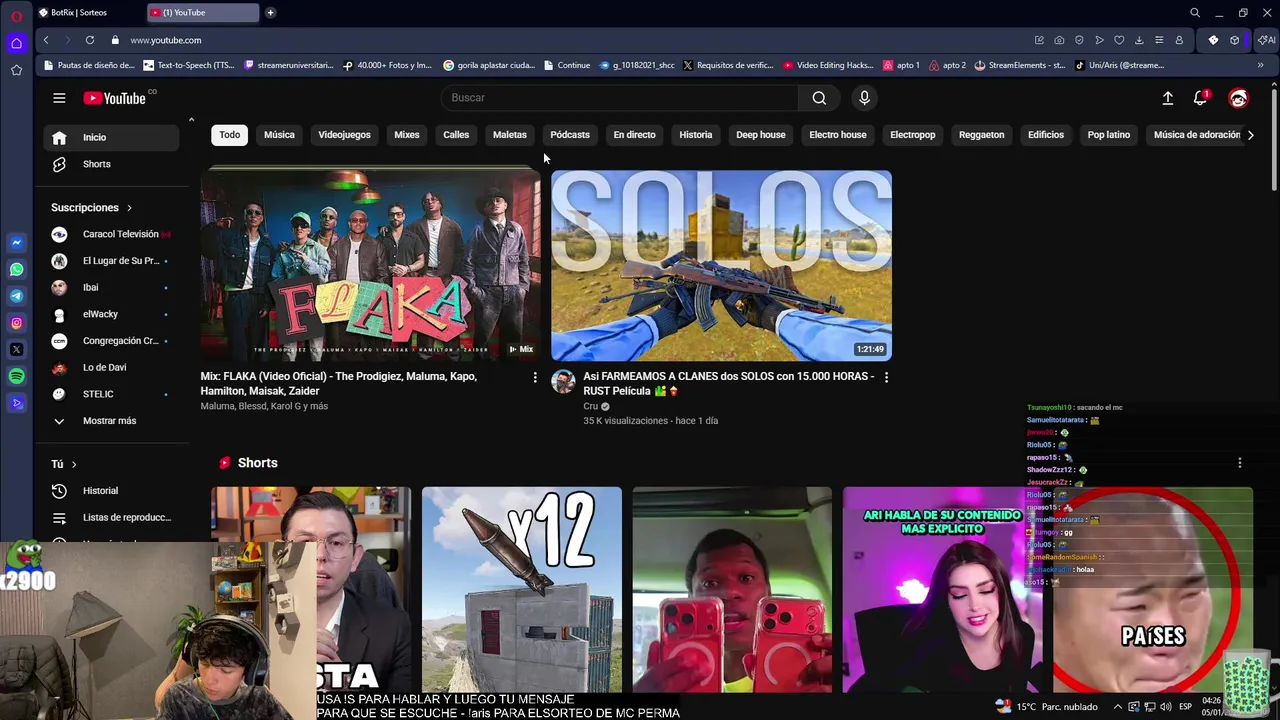Image resolution: width=1280 pixels, height=720 pixels.
Task: Reload the current page
Action: [90, 40]
